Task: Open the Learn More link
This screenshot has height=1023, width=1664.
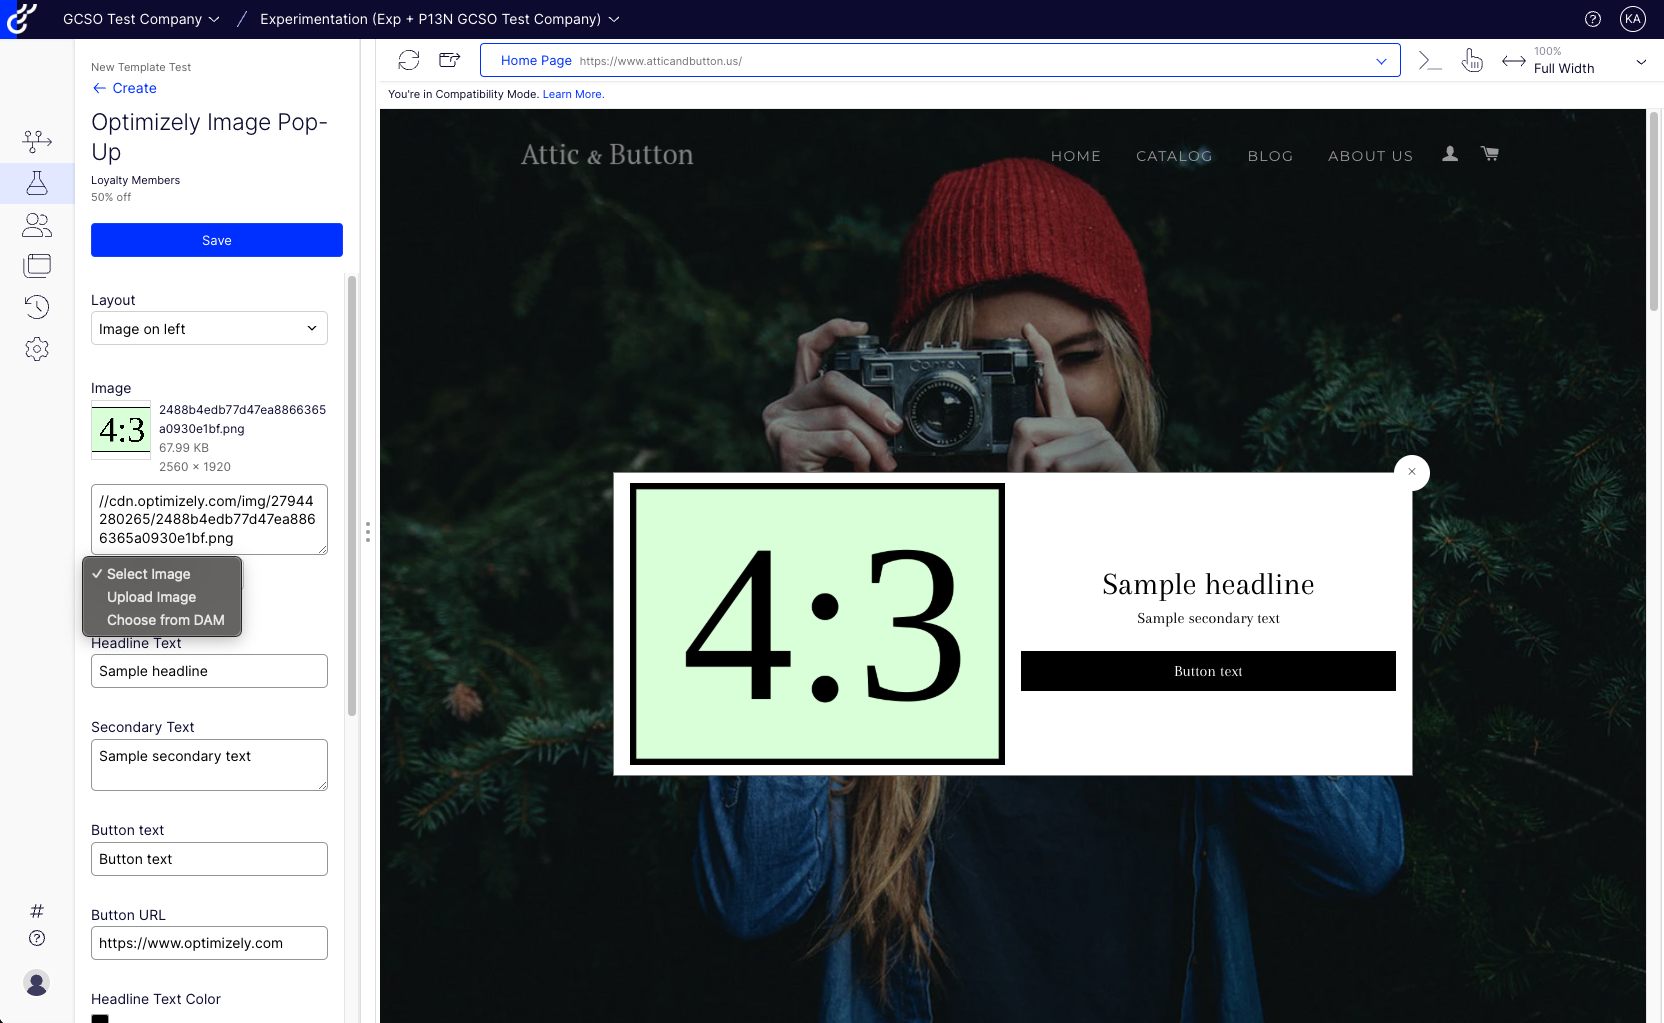Action: coord(572,94)
